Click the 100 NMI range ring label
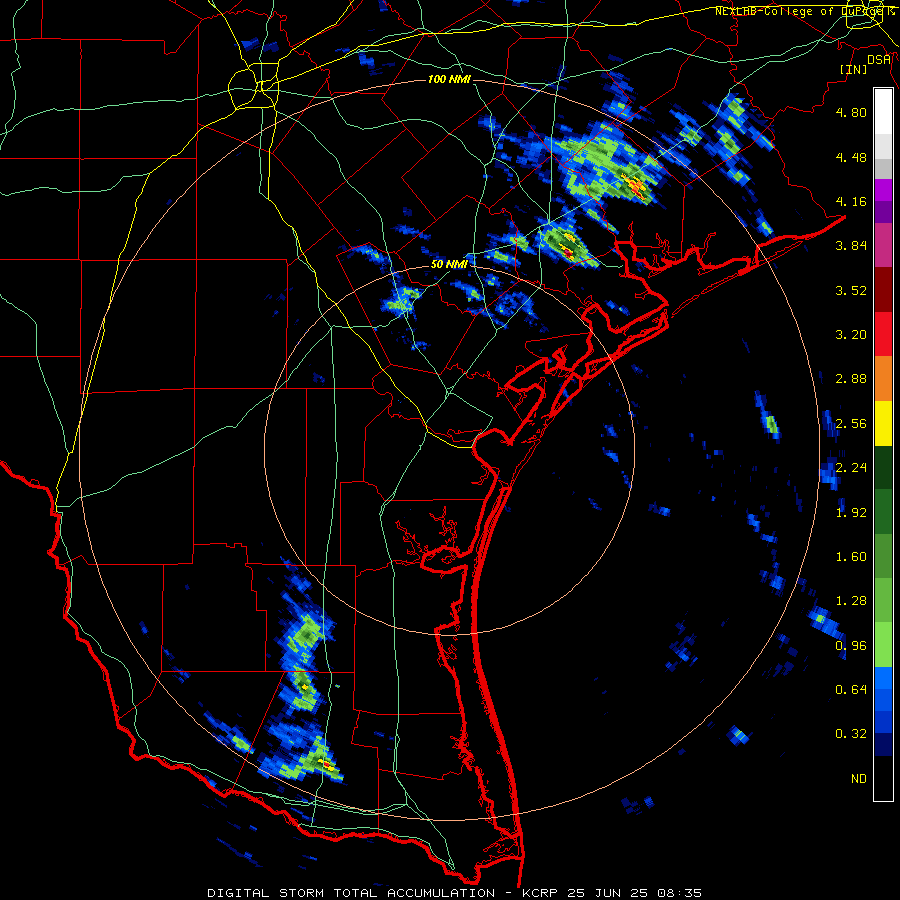Screen dimensions: 900x900 449,79
